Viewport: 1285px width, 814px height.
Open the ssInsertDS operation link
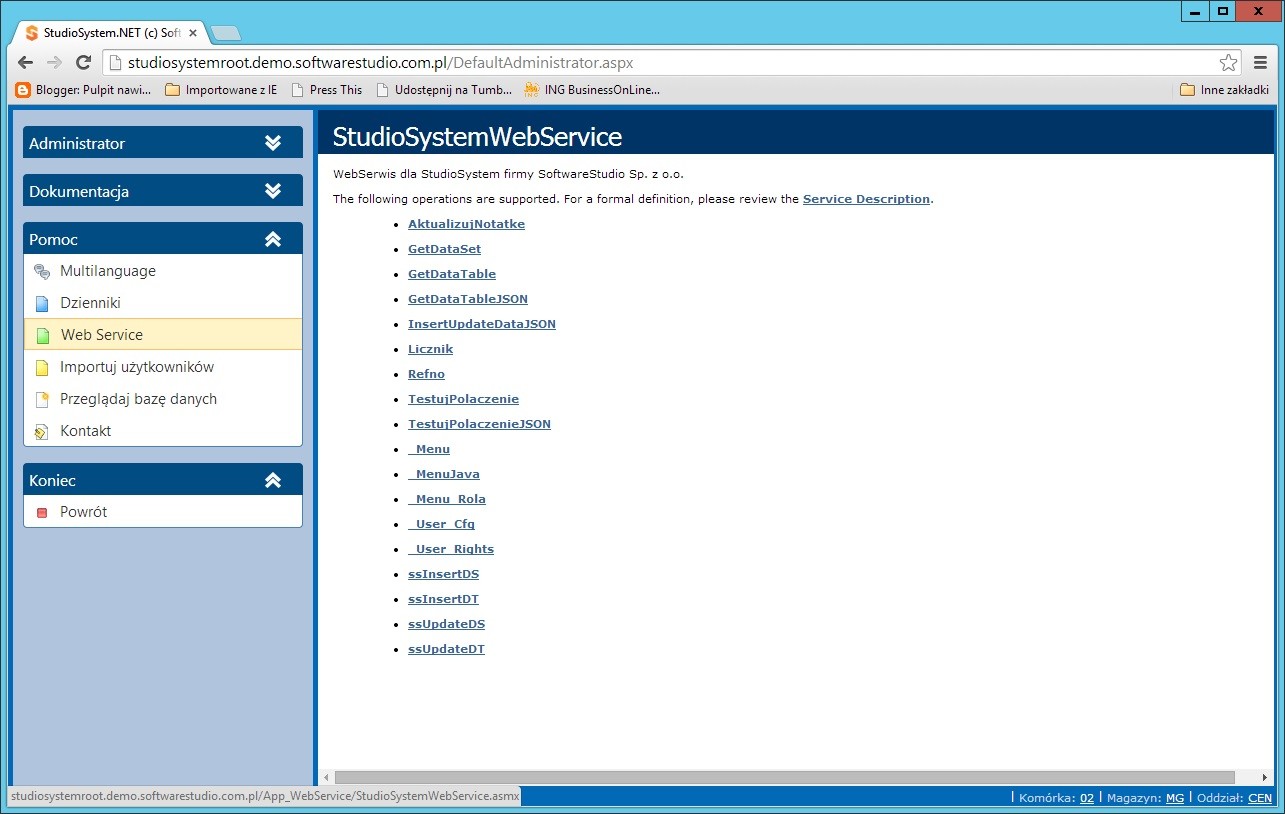click(443, 574)
